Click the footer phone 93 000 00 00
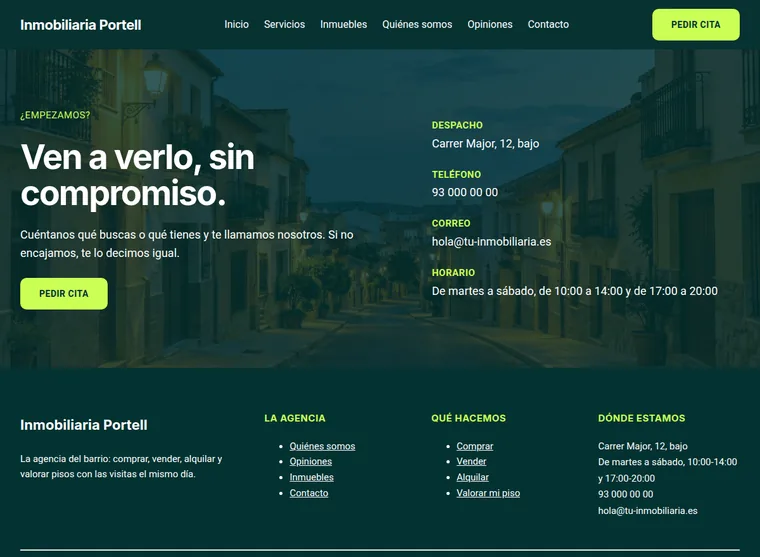This screenshot has height=557, width=760. pyautogui.click(x=626, y=494)
